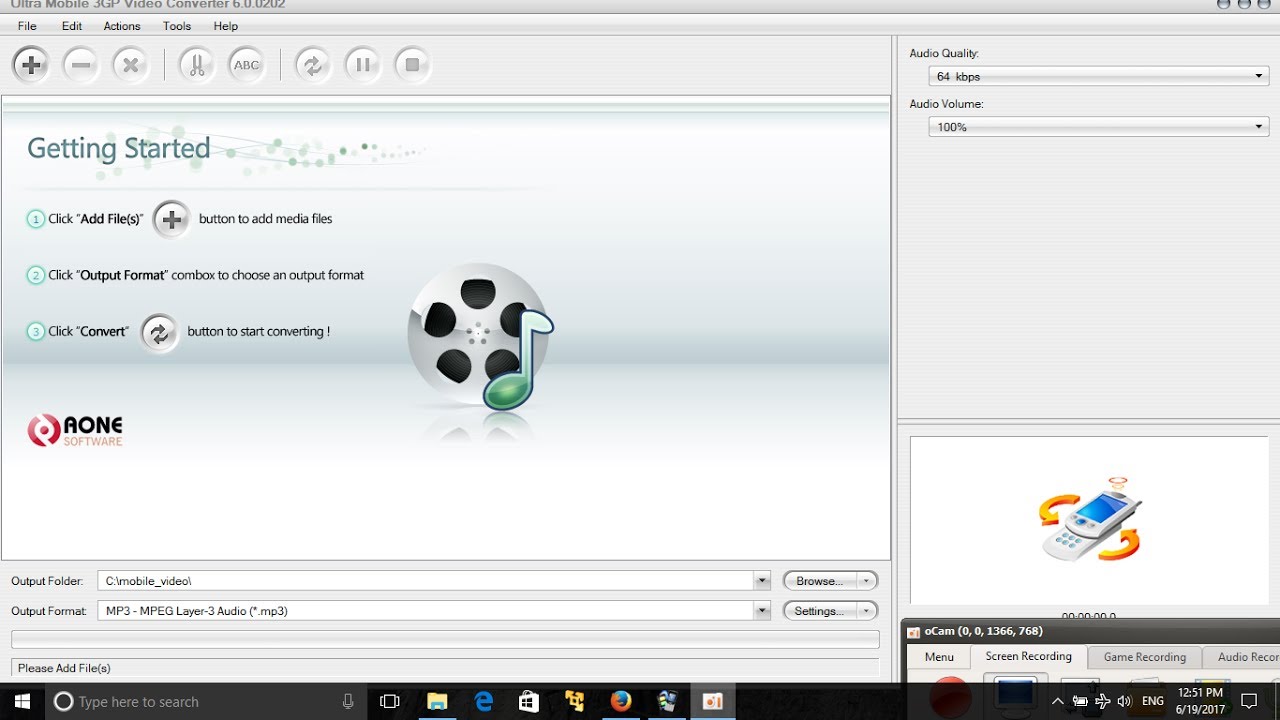Image resolution: width=1280 pixels, height=720 pixels.
Task: Open the Store icon on the taskbar
Action: pos(529,702)
